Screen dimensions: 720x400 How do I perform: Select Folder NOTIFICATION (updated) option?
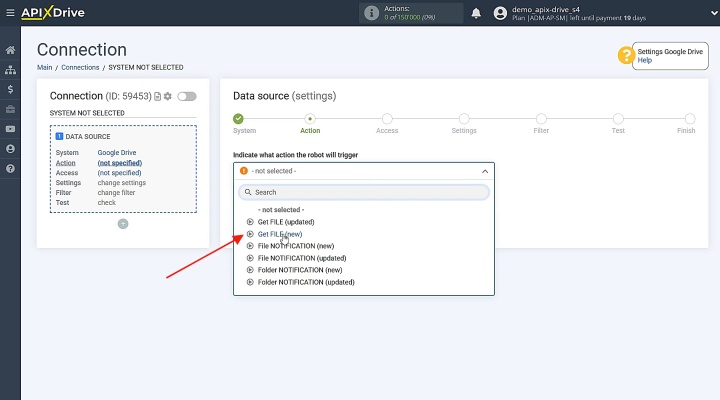tap(306, 282)
